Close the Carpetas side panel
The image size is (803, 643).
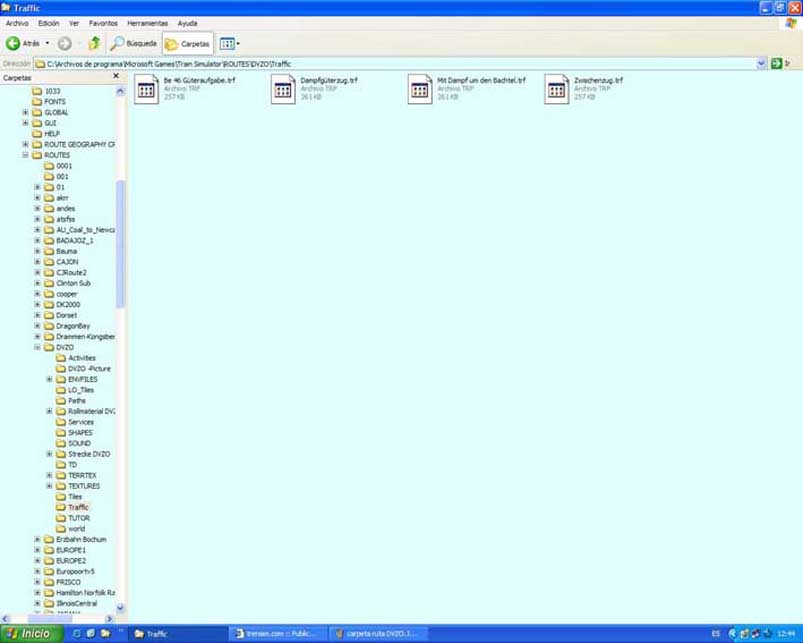click(x=115, y=76)
